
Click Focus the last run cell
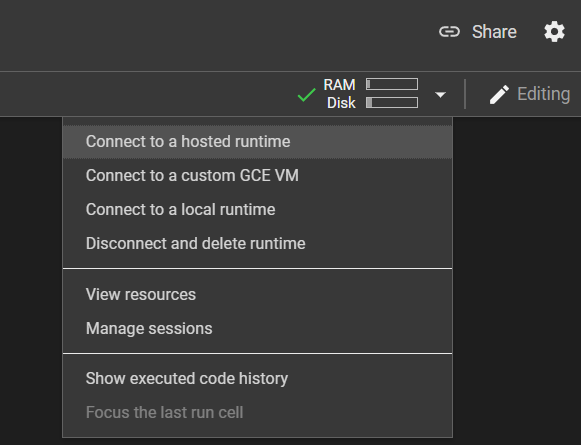click(258, 413)
